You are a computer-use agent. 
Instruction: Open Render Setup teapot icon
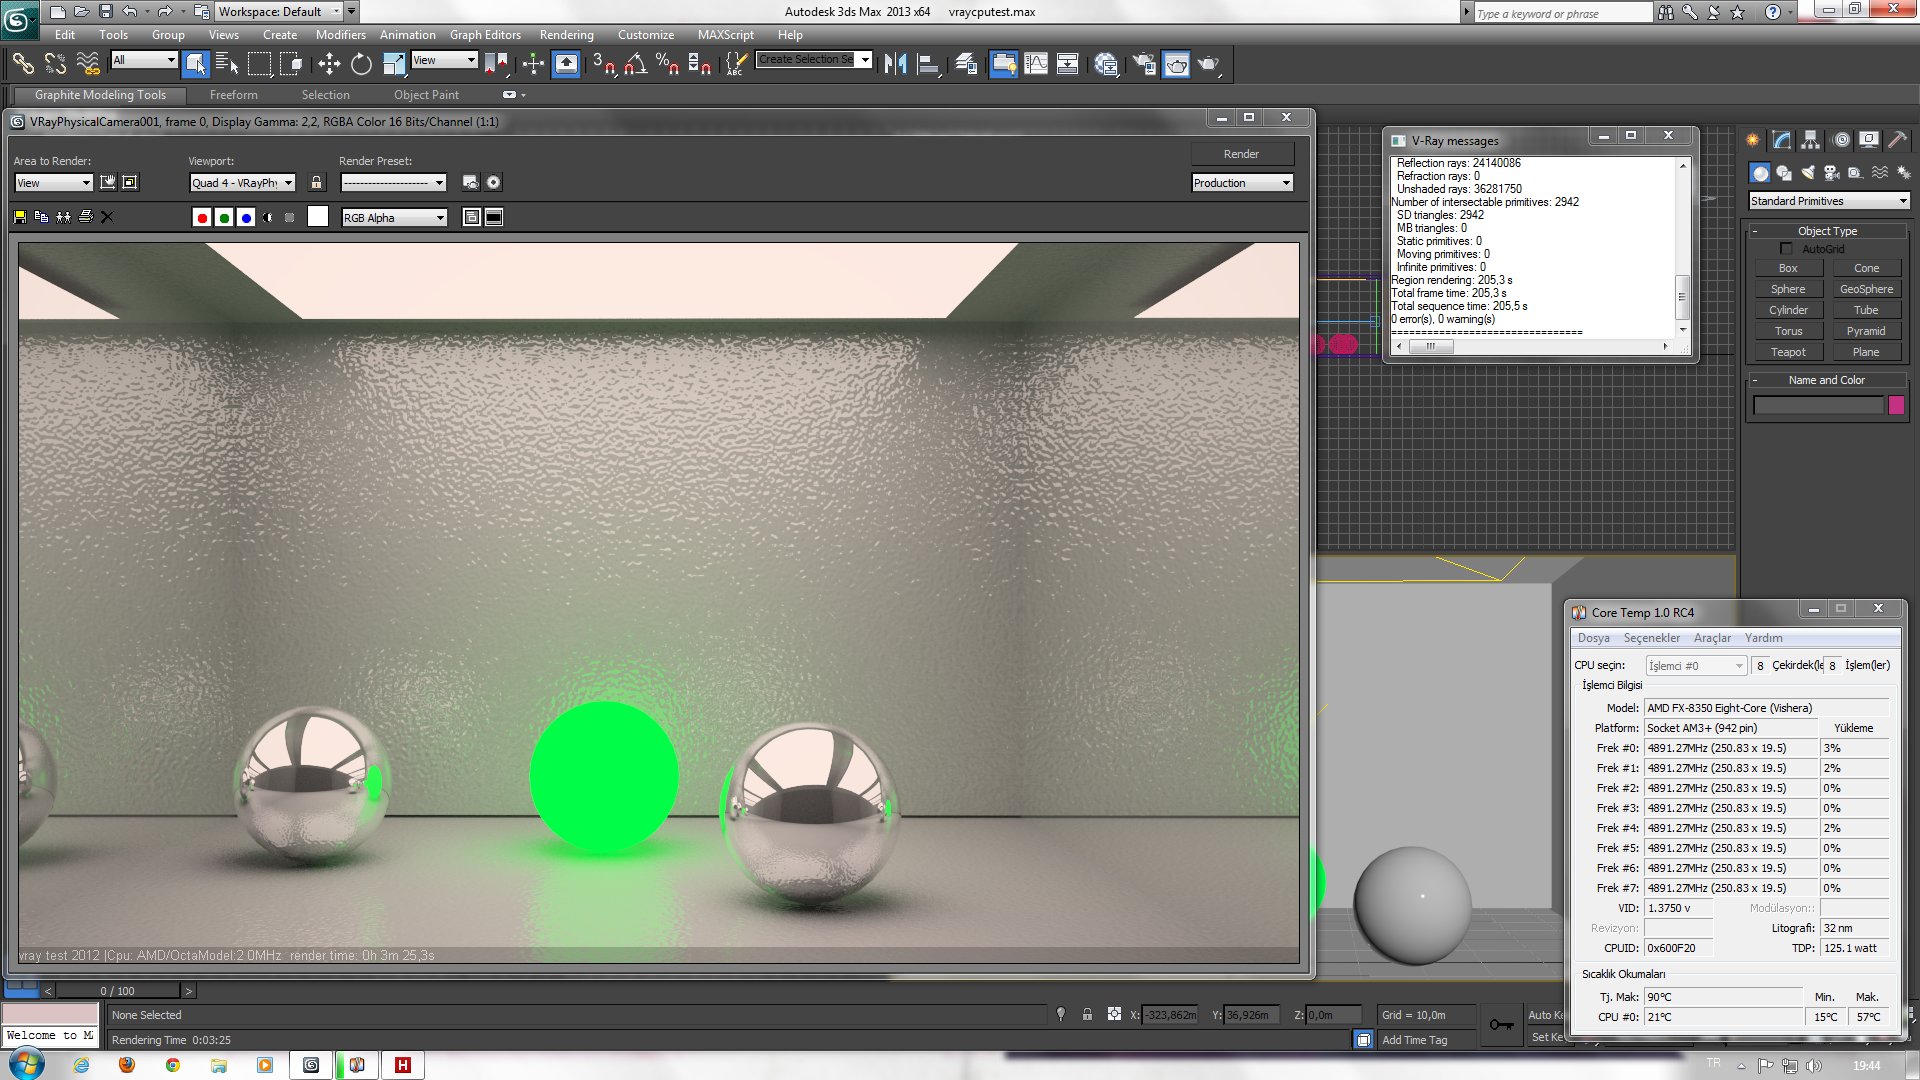coord(1144,64)
